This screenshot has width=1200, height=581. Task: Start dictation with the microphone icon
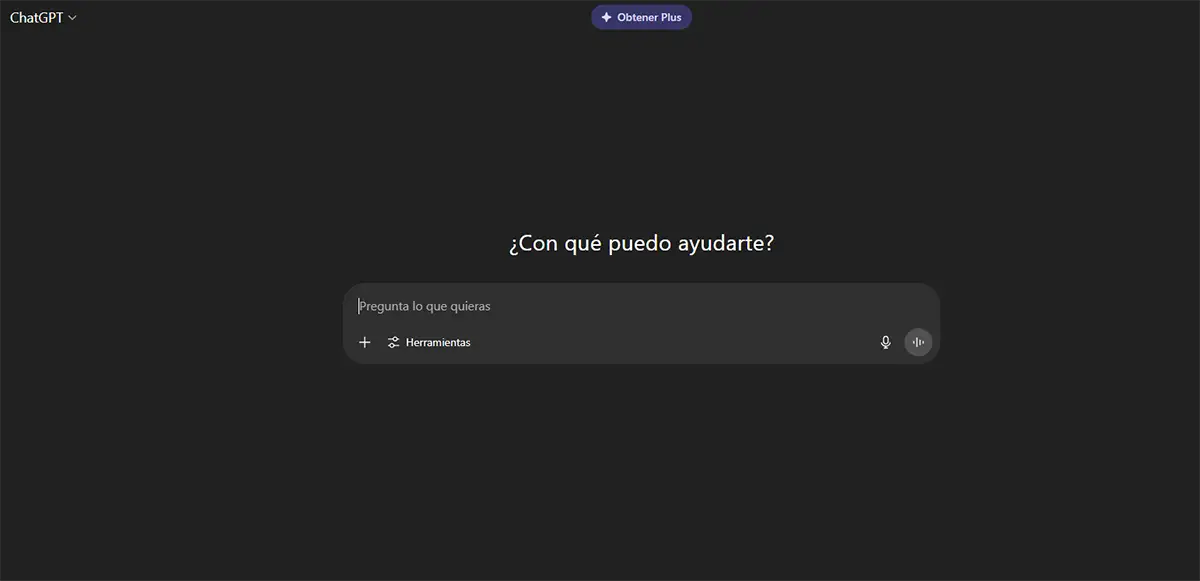885,342
